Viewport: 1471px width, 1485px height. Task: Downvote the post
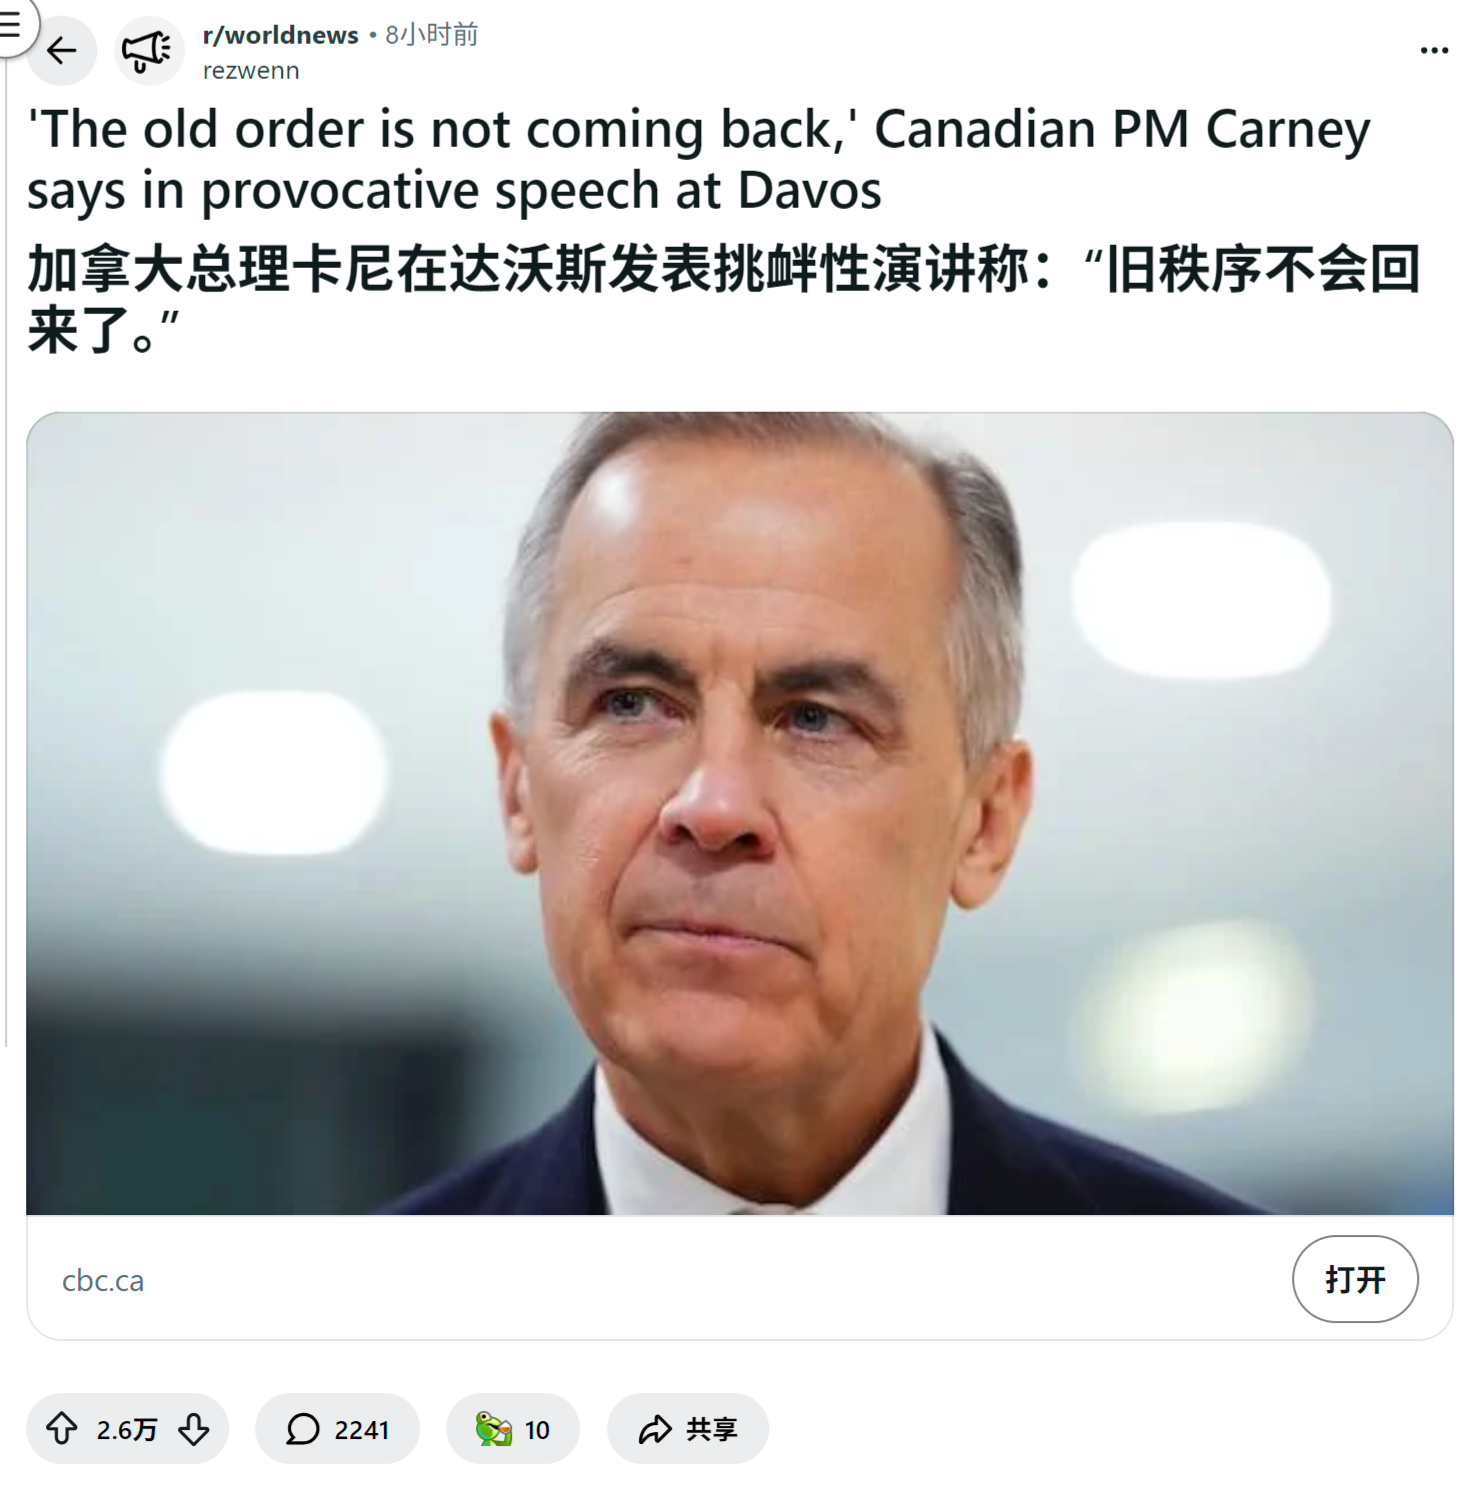[194, 1428]
